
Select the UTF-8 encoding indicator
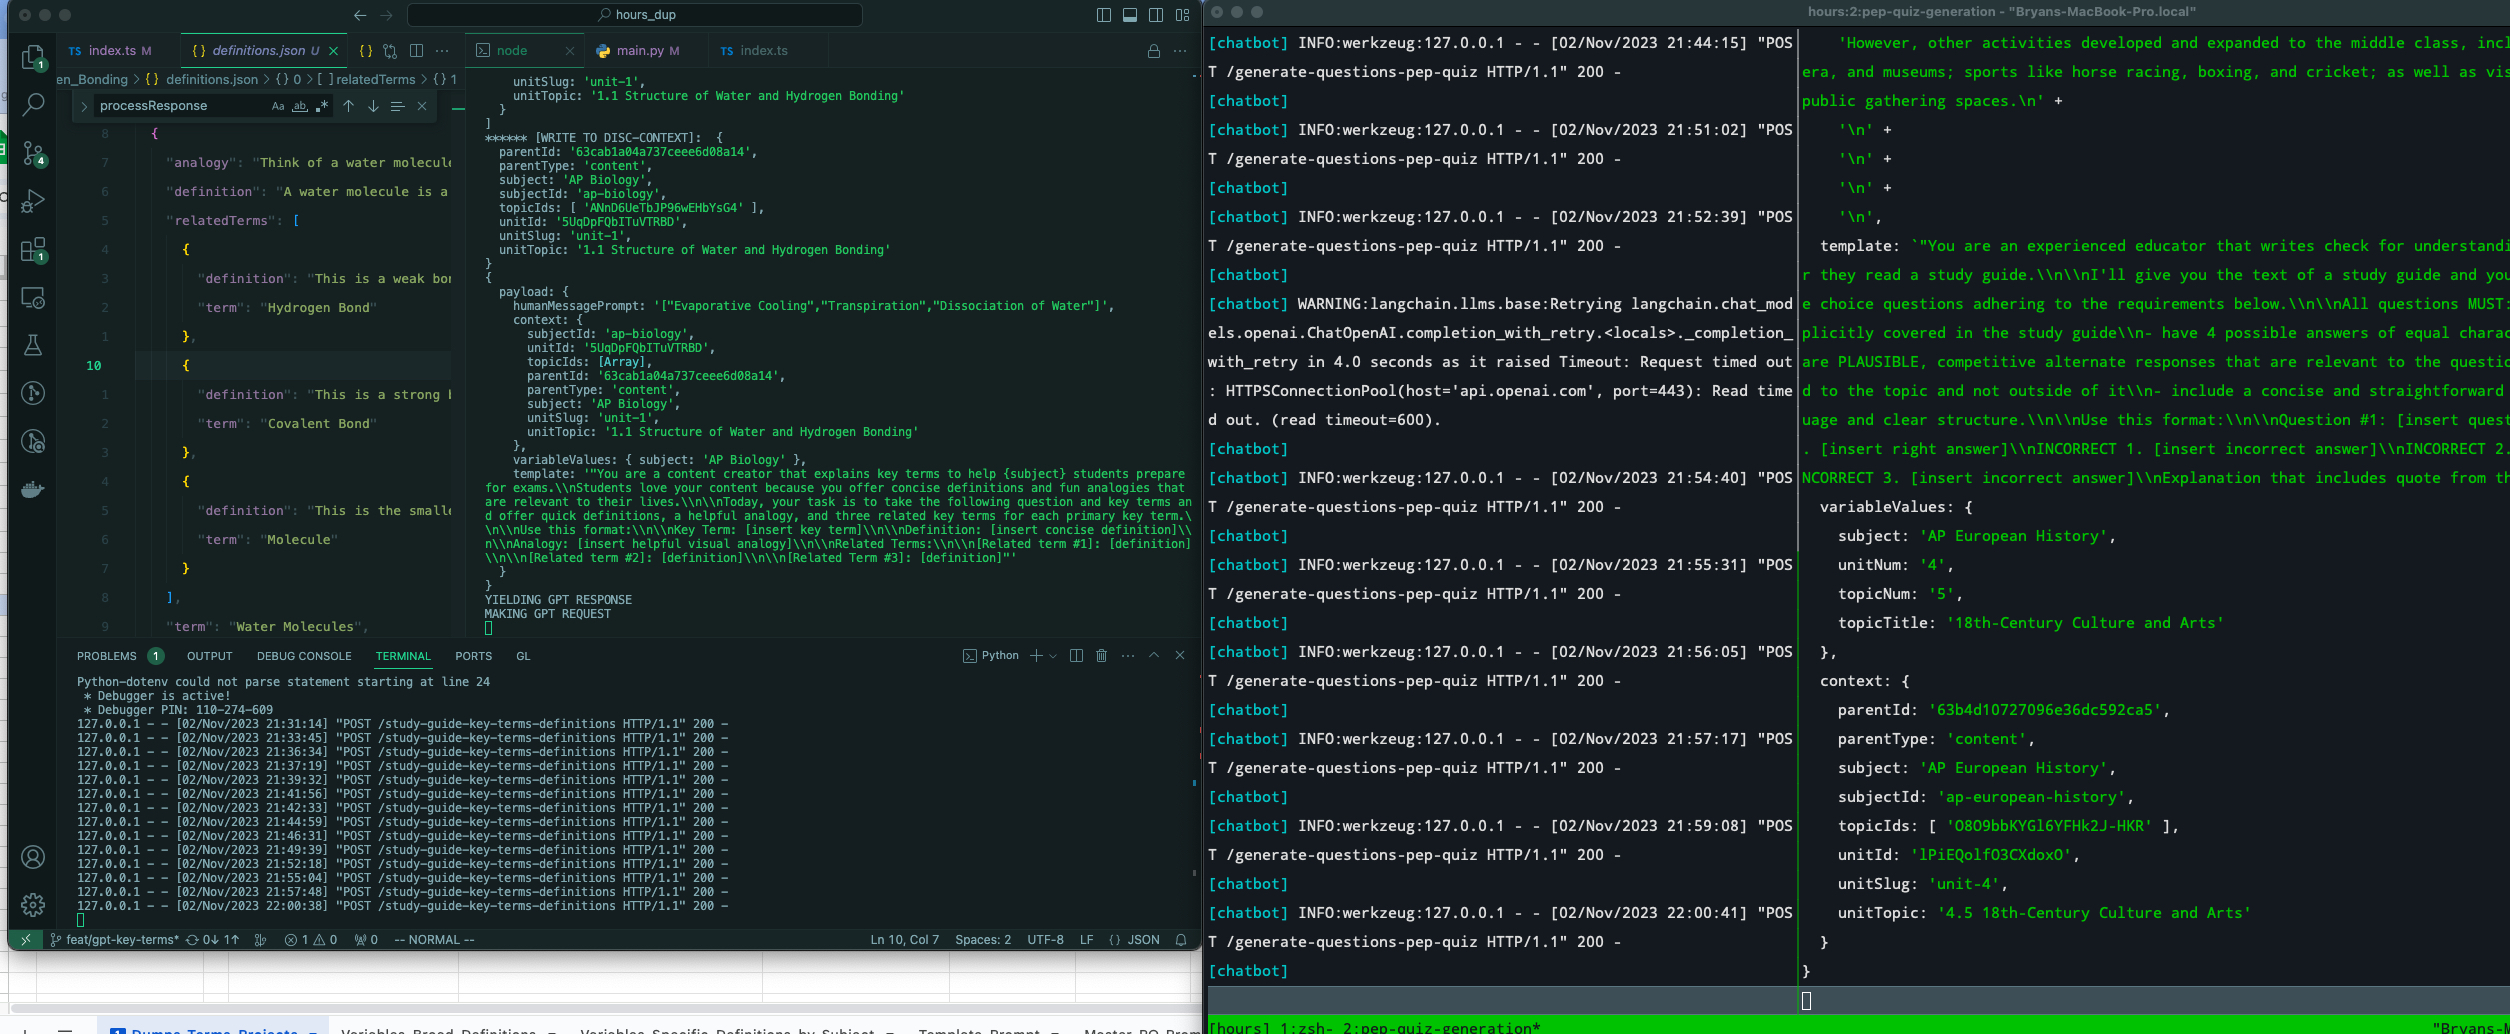[1046, 940]
